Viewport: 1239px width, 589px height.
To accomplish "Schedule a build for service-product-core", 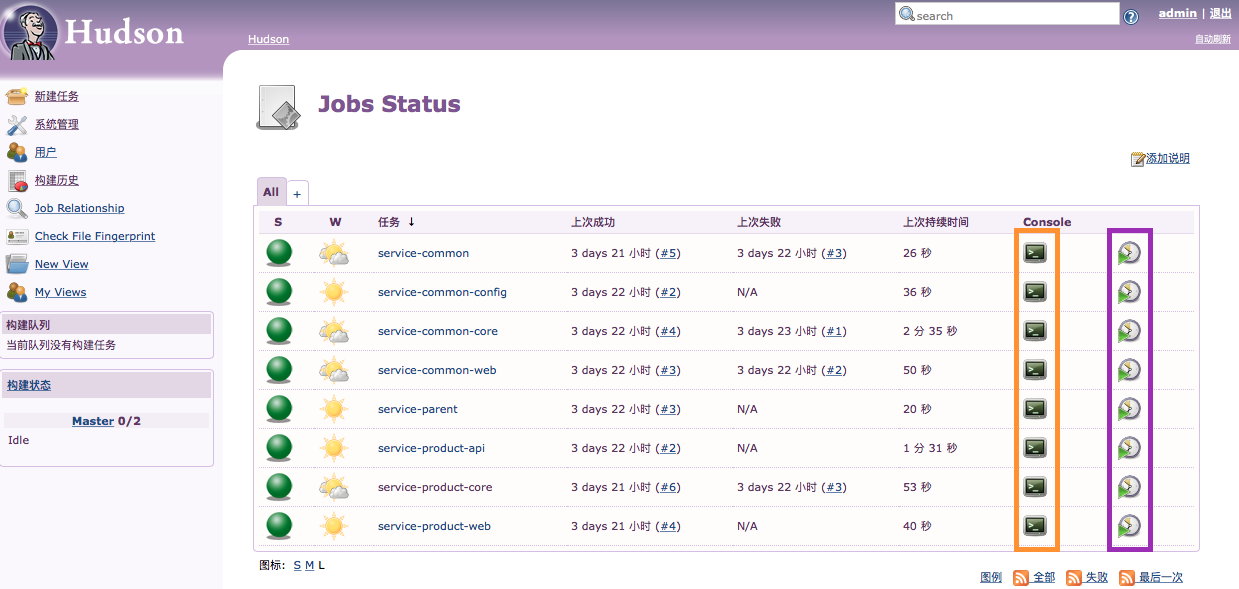I will 1129,487.
